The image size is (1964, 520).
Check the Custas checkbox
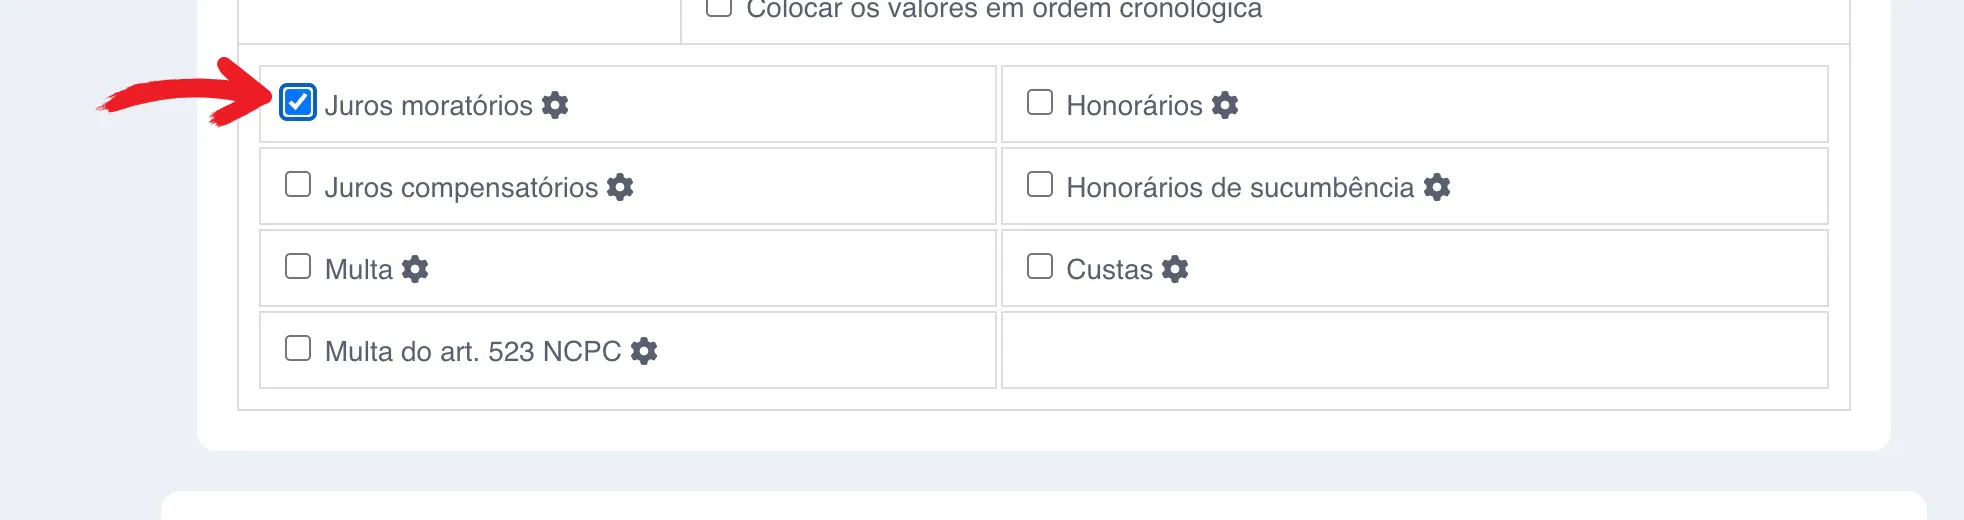pos(1040,267)
